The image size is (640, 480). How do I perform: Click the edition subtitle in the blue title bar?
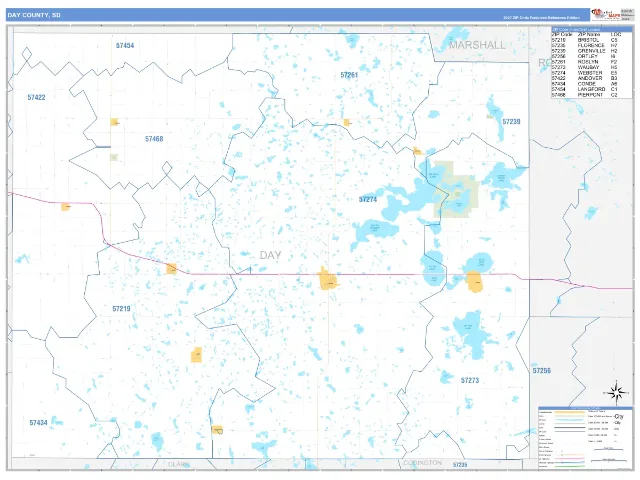(x=541, y=18)
